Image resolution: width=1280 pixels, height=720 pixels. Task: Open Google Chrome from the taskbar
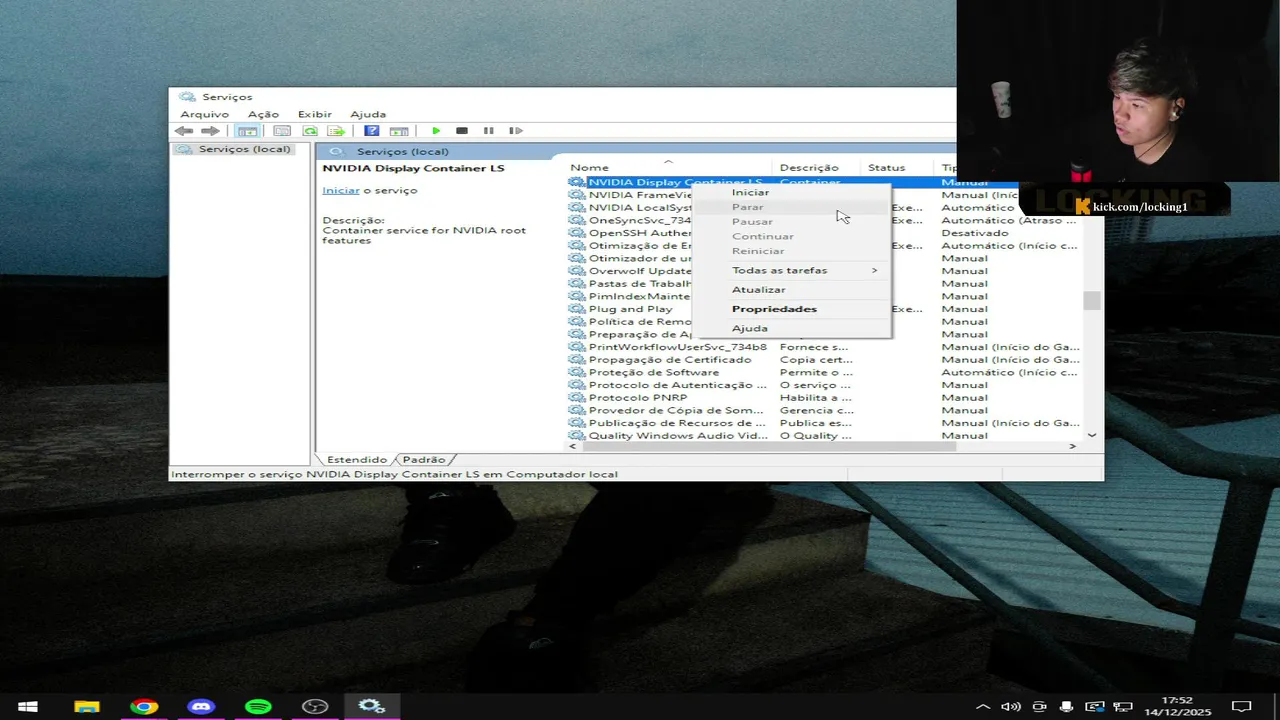click(x=144, y=707)
